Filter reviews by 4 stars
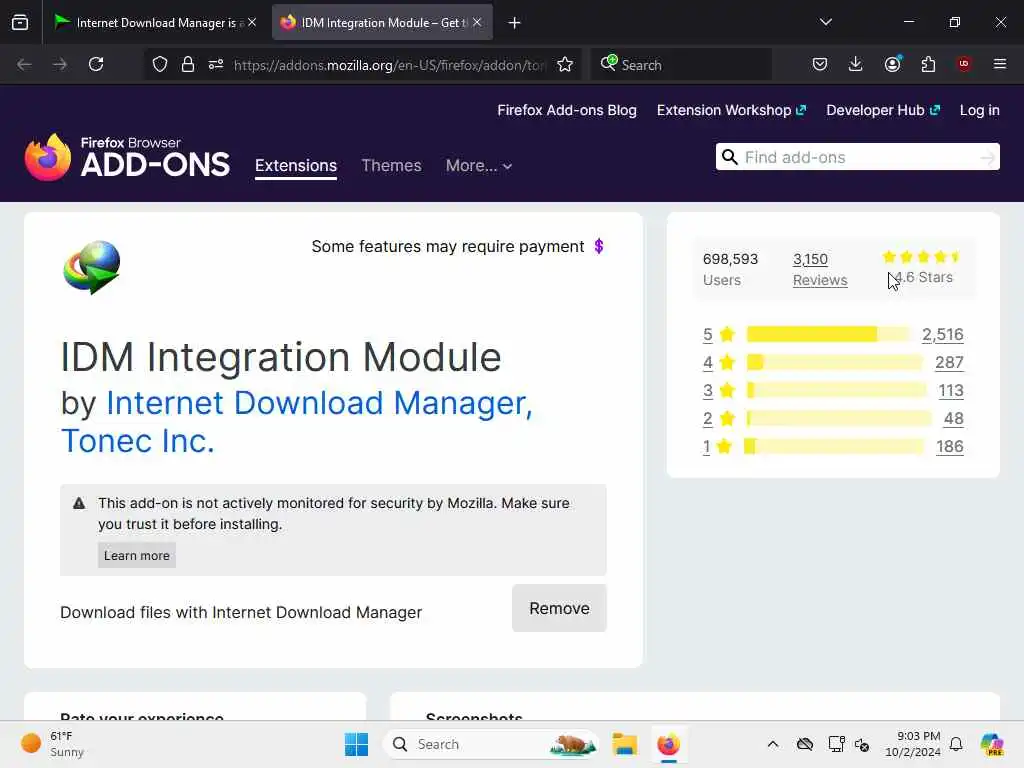 707,362
